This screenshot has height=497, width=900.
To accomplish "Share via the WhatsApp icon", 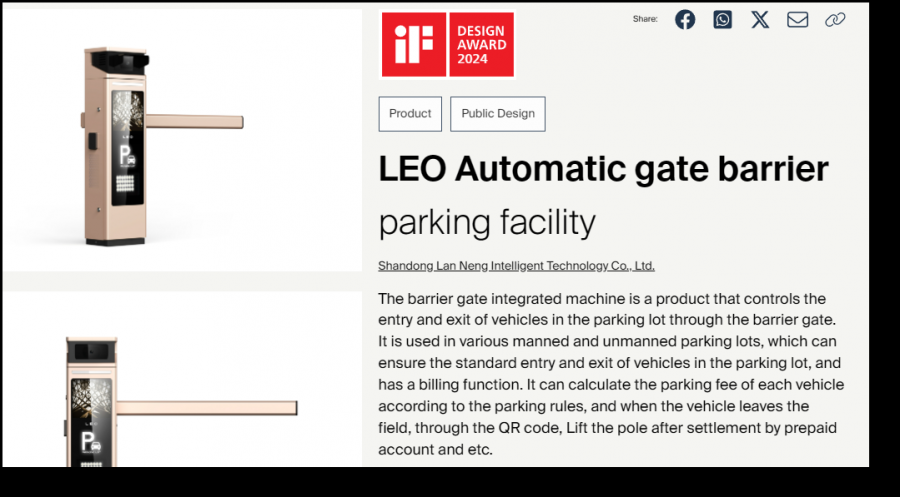I will tap(722, 20).
